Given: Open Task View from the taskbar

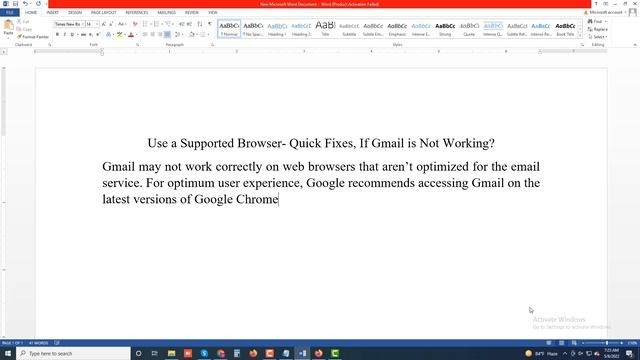Looking at the screenshot, I should (x=155, y=353).
